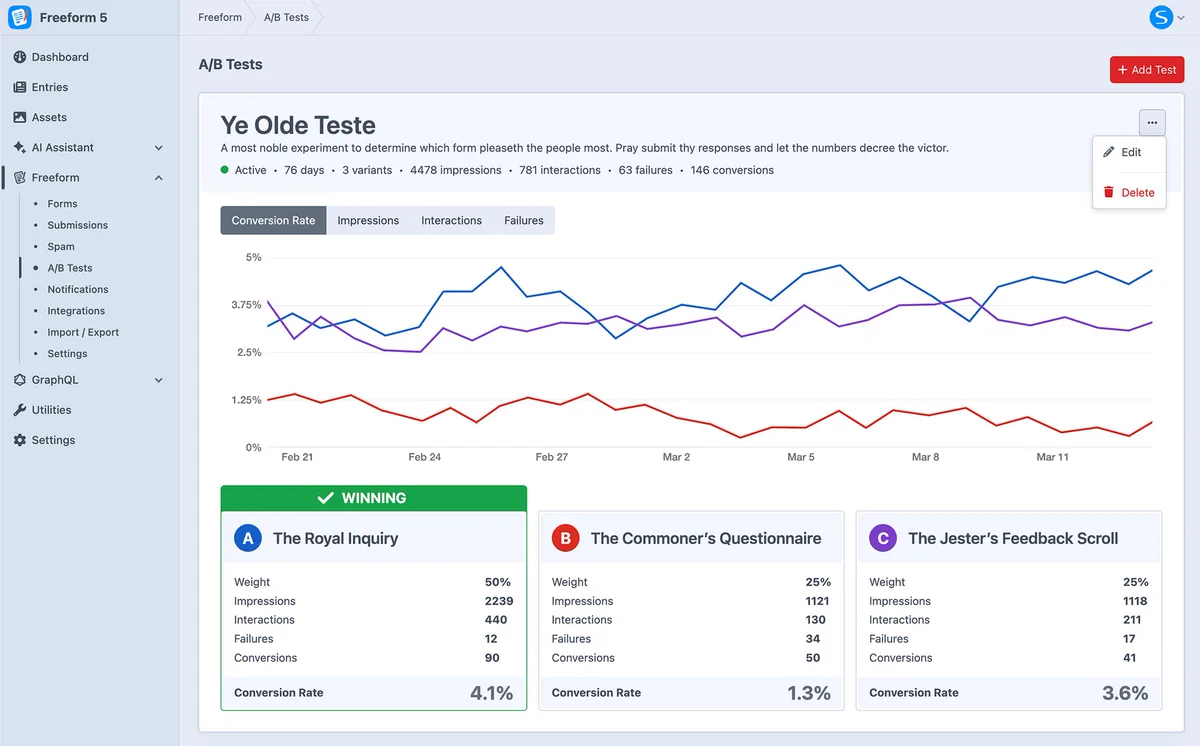Click the 63 failures stat
This screenshot has width=1200, height=746.
646,170
